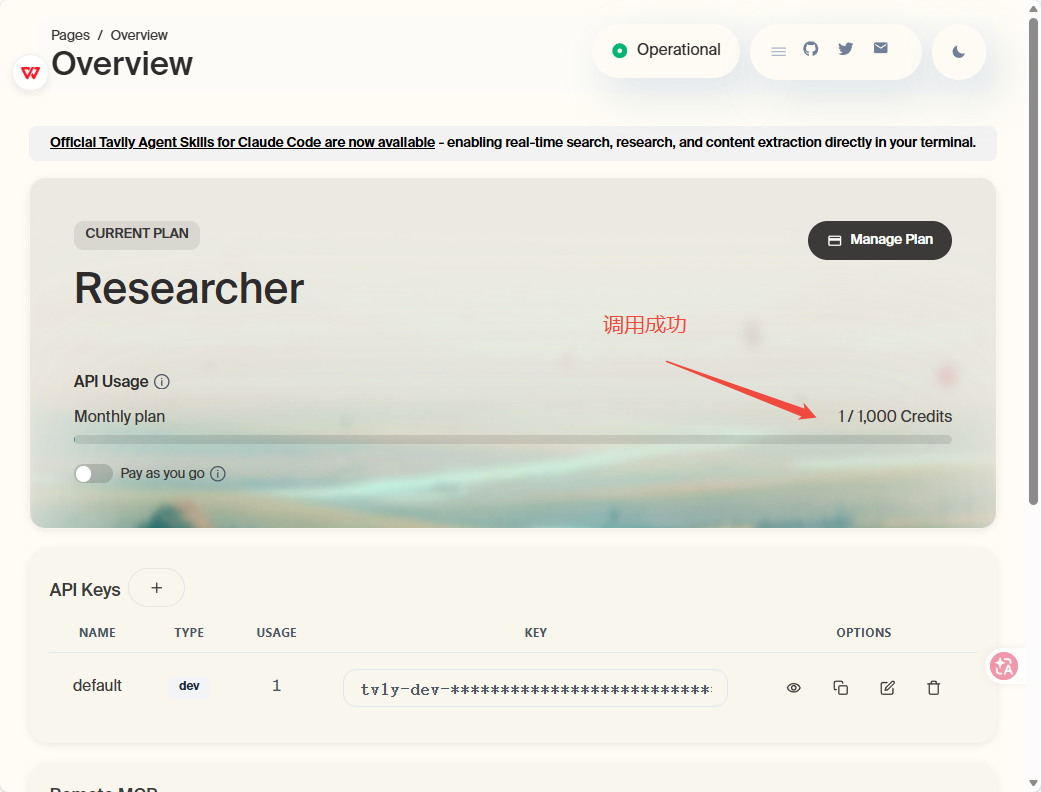Click the usage count '1' in default row
Viewport: 1041px width, 792px height.
[x=277, y=686]
